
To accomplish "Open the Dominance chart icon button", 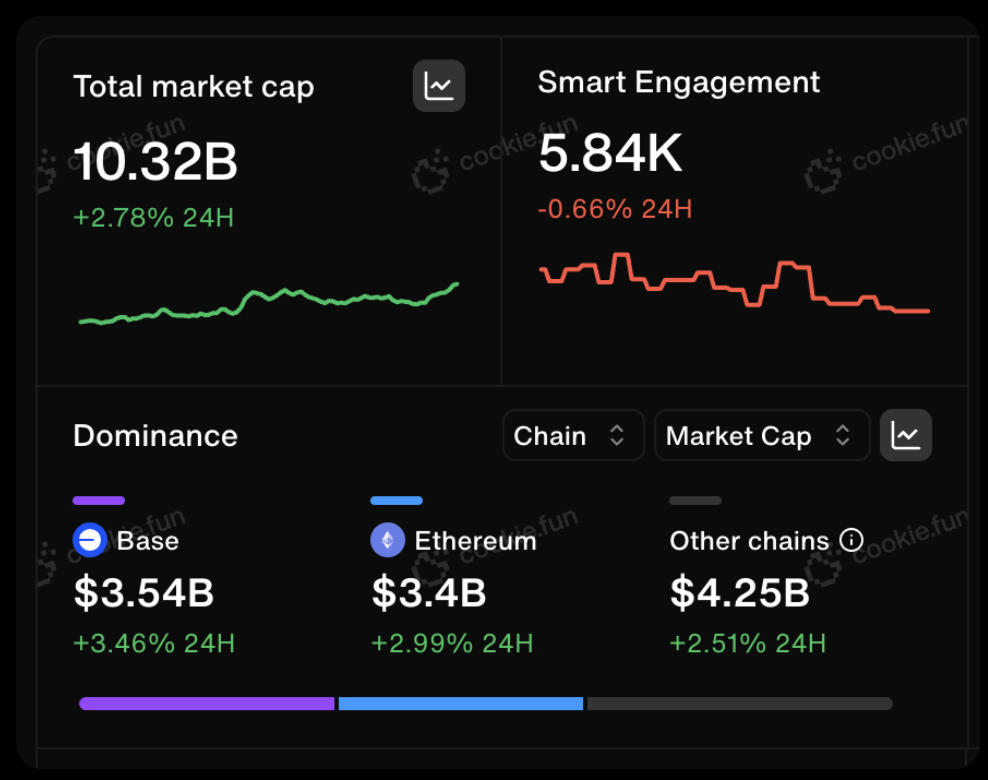I will pos(905,435).
